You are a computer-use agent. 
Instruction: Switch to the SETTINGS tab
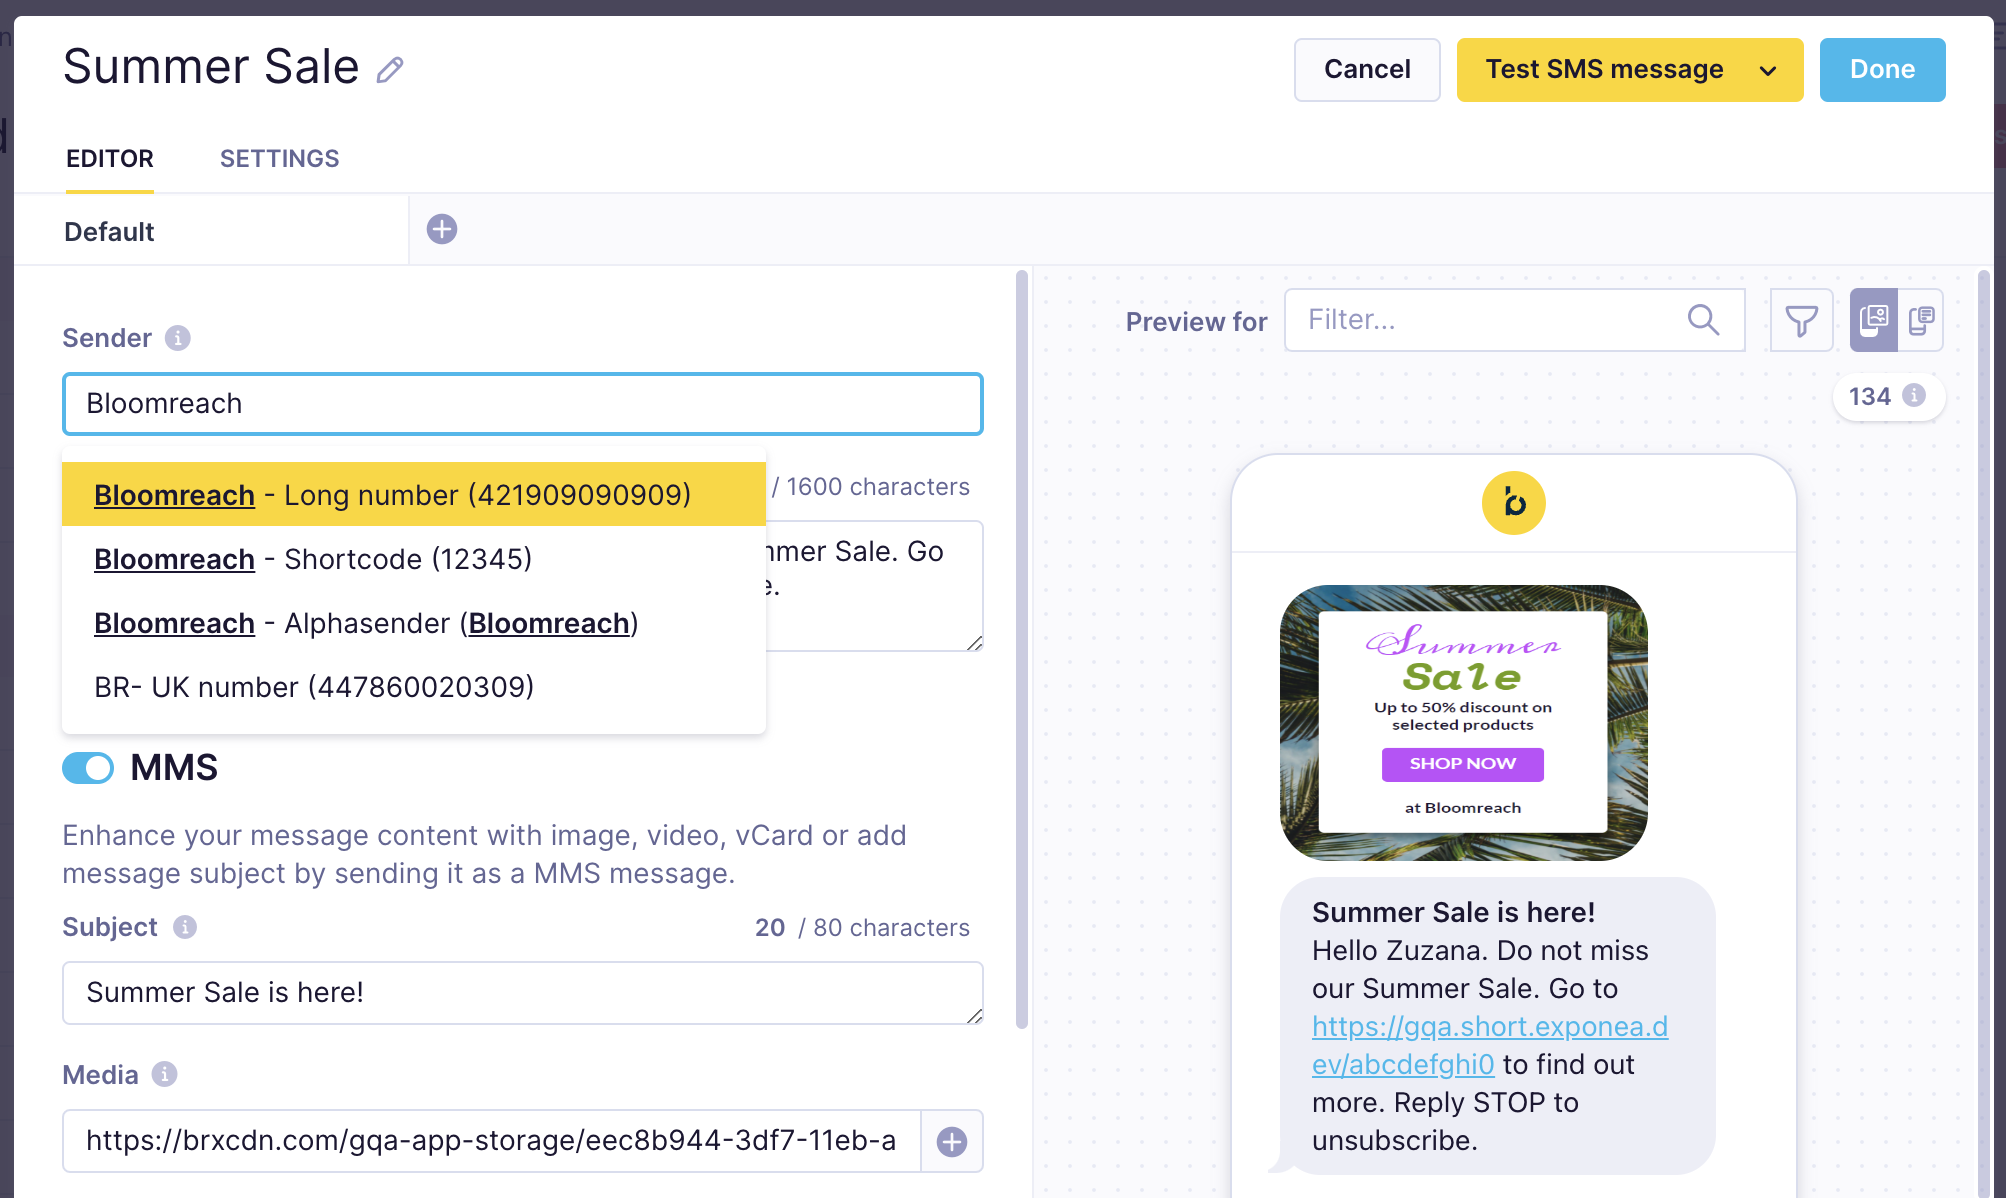pos(279,159)
